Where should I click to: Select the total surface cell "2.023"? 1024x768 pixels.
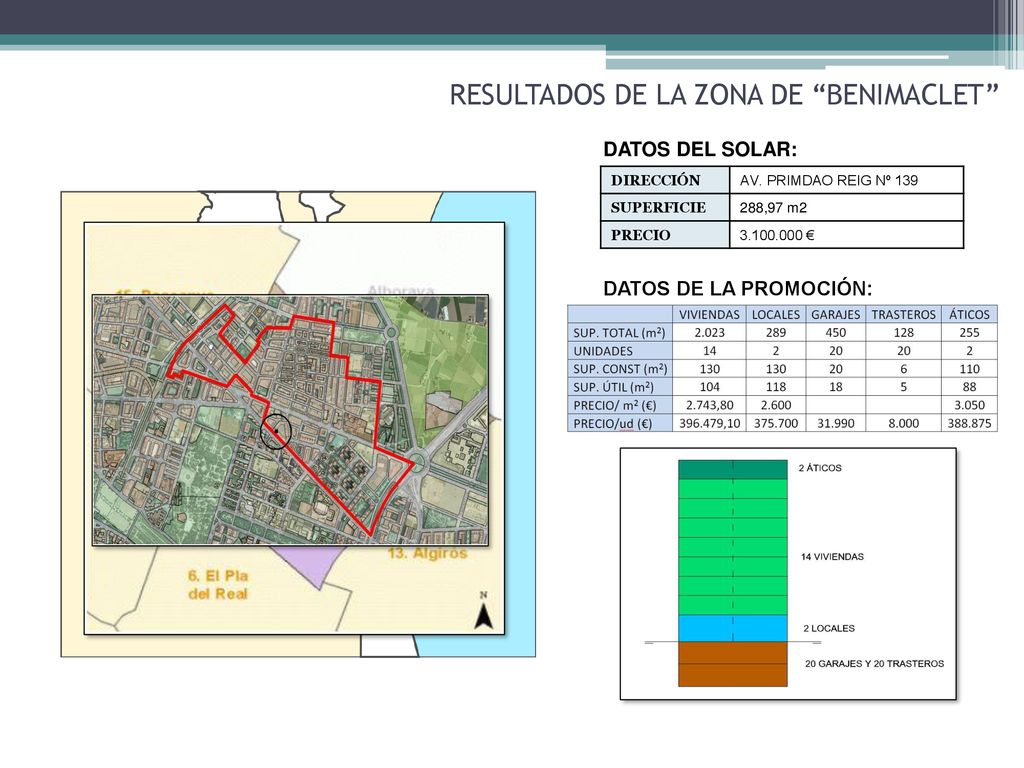pyautogui.click(x=710, y=332)
